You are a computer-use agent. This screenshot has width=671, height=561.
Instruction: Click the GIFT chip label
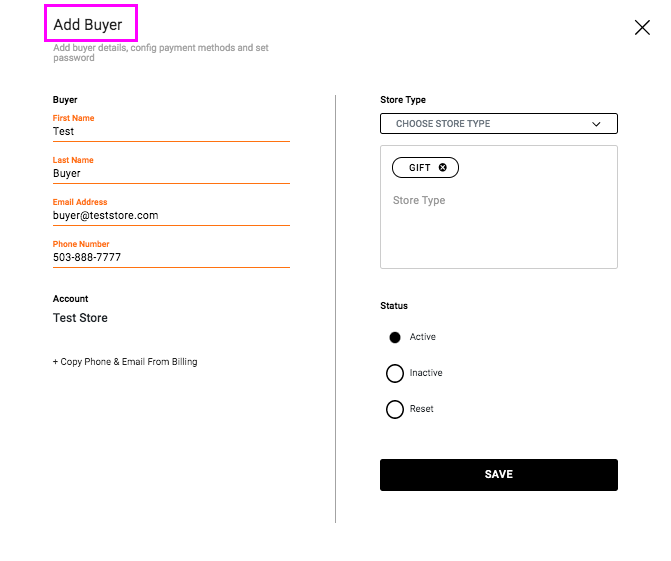coord(419,168)
